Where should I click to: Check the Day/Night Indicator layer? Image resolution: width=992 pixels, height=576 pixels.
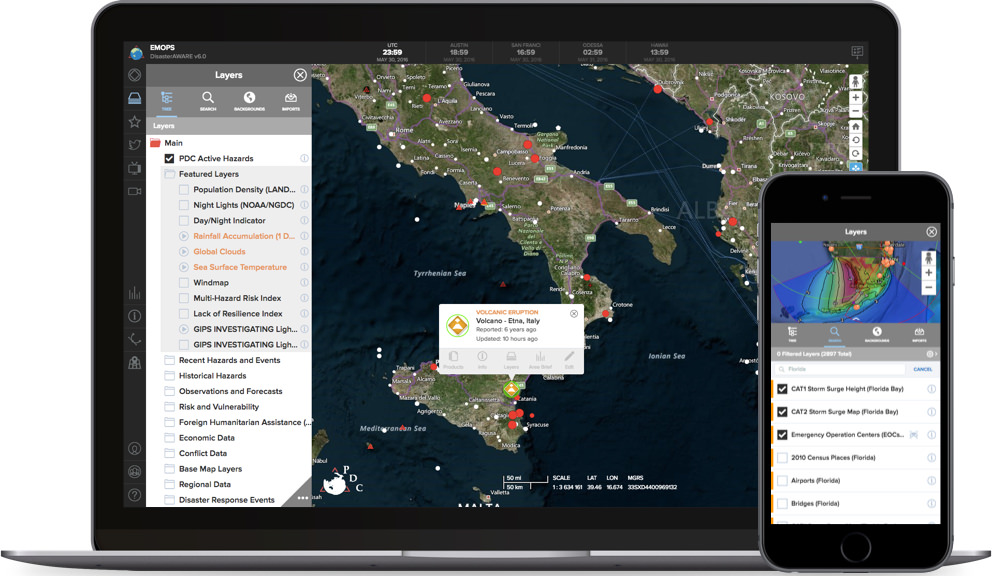point(183,220)
